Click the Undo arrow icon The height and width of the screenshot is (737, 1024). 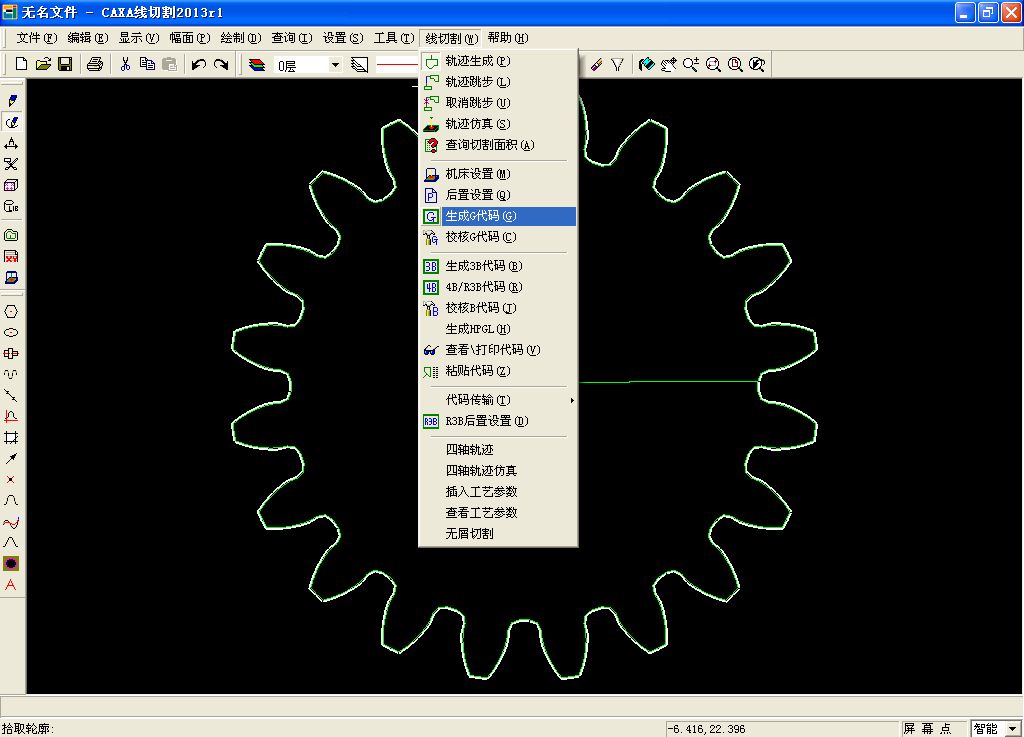(199, 64)
